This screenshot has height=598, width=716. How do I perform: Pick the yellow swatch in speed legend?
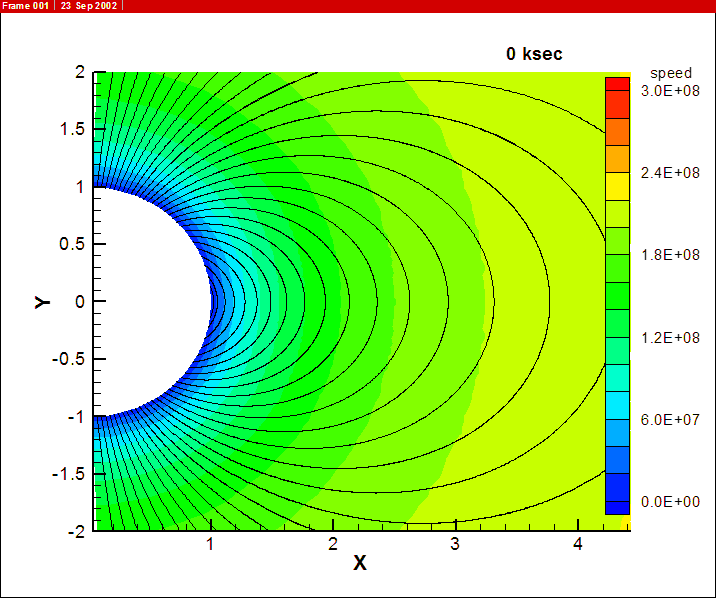point(617,186)
